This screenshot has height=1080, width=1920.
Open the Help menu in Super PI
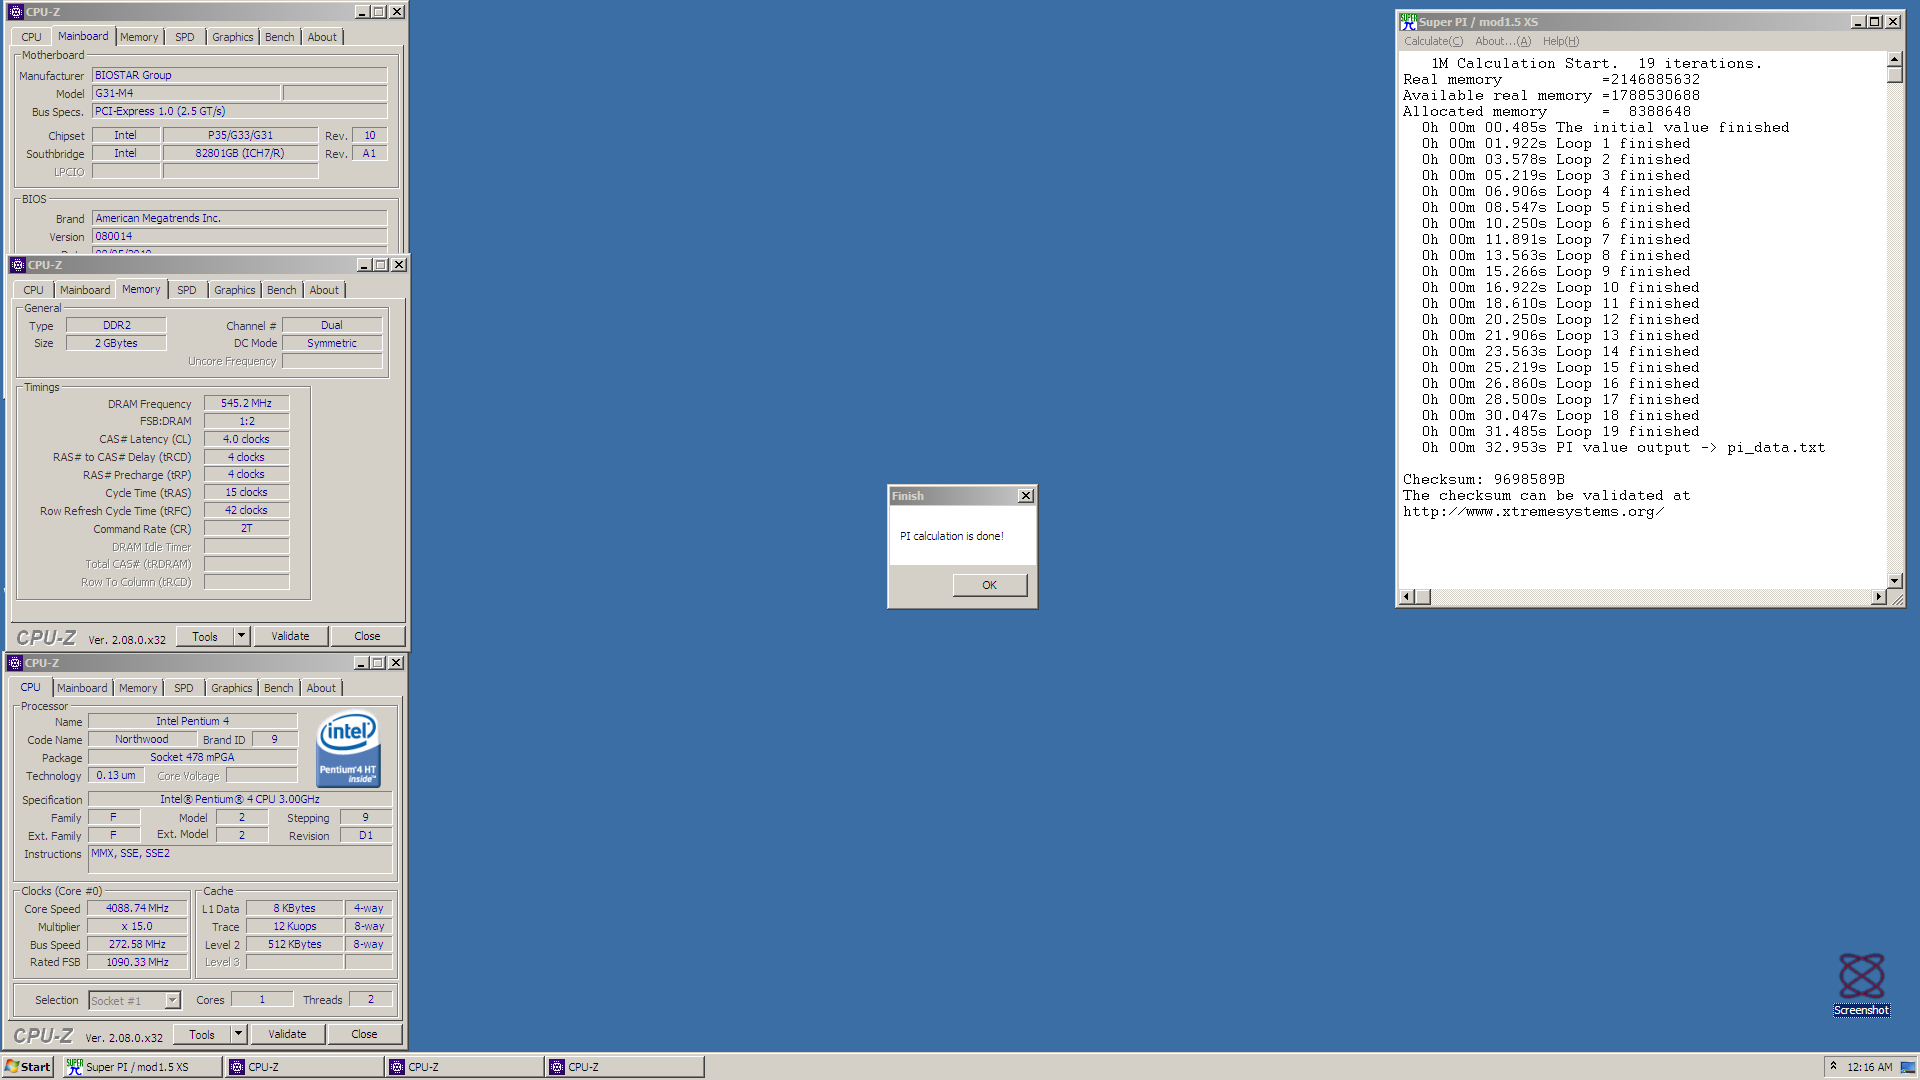pos(1560,41)
